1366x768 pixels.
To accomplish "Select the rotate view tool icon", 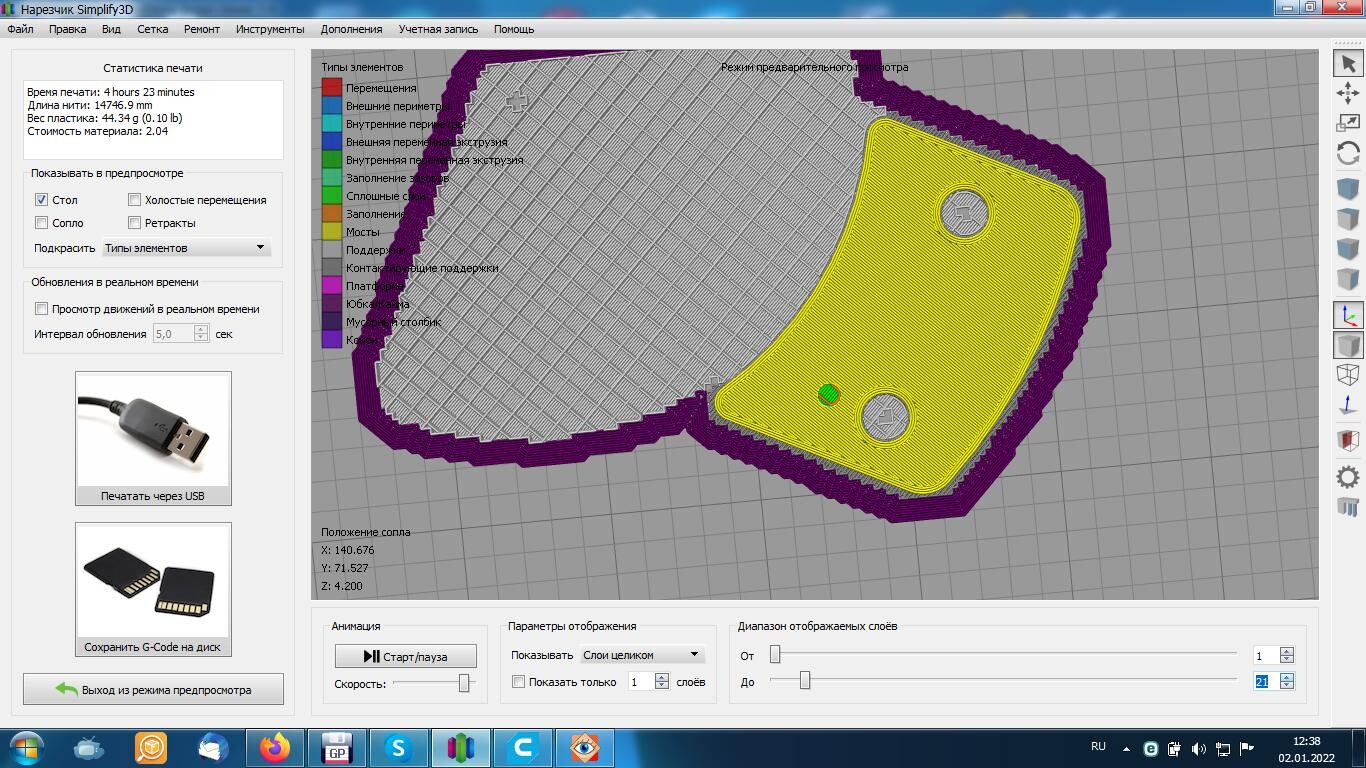I will point(1348,153).
